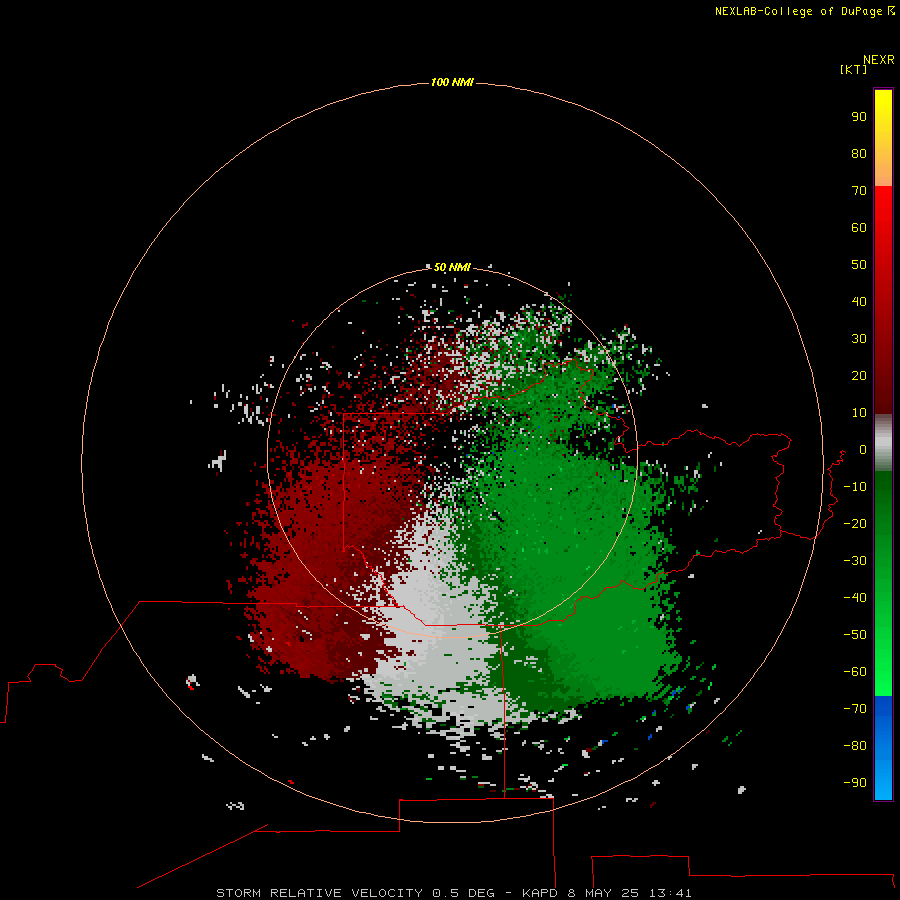Click the KT units label above color scale

853,69
